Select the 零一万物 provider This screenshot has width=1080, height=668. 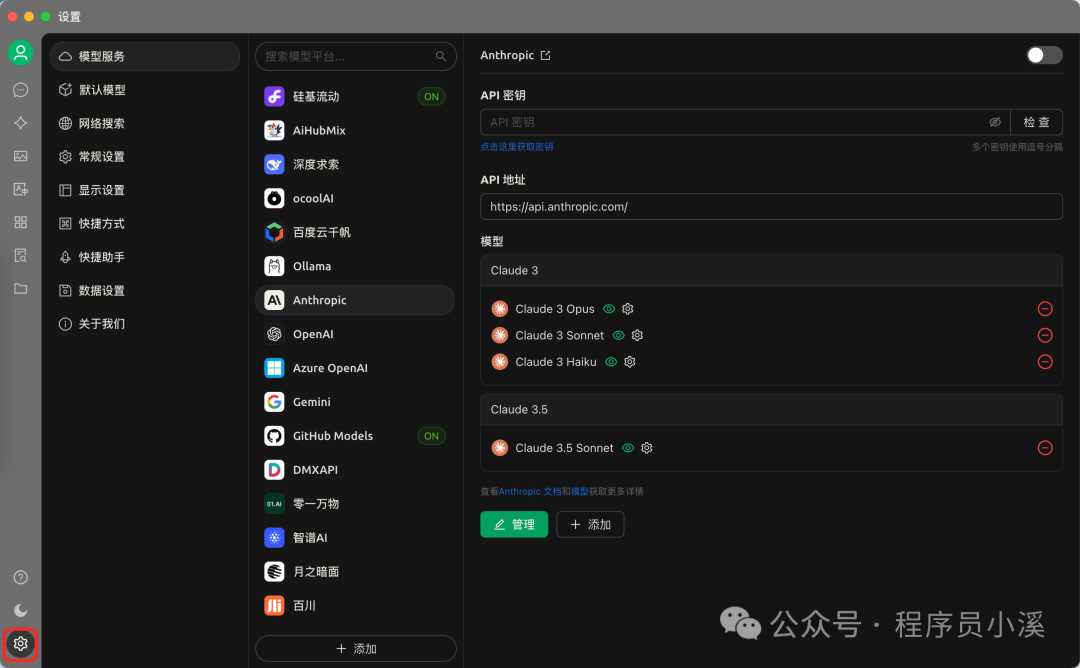(355, 503)
